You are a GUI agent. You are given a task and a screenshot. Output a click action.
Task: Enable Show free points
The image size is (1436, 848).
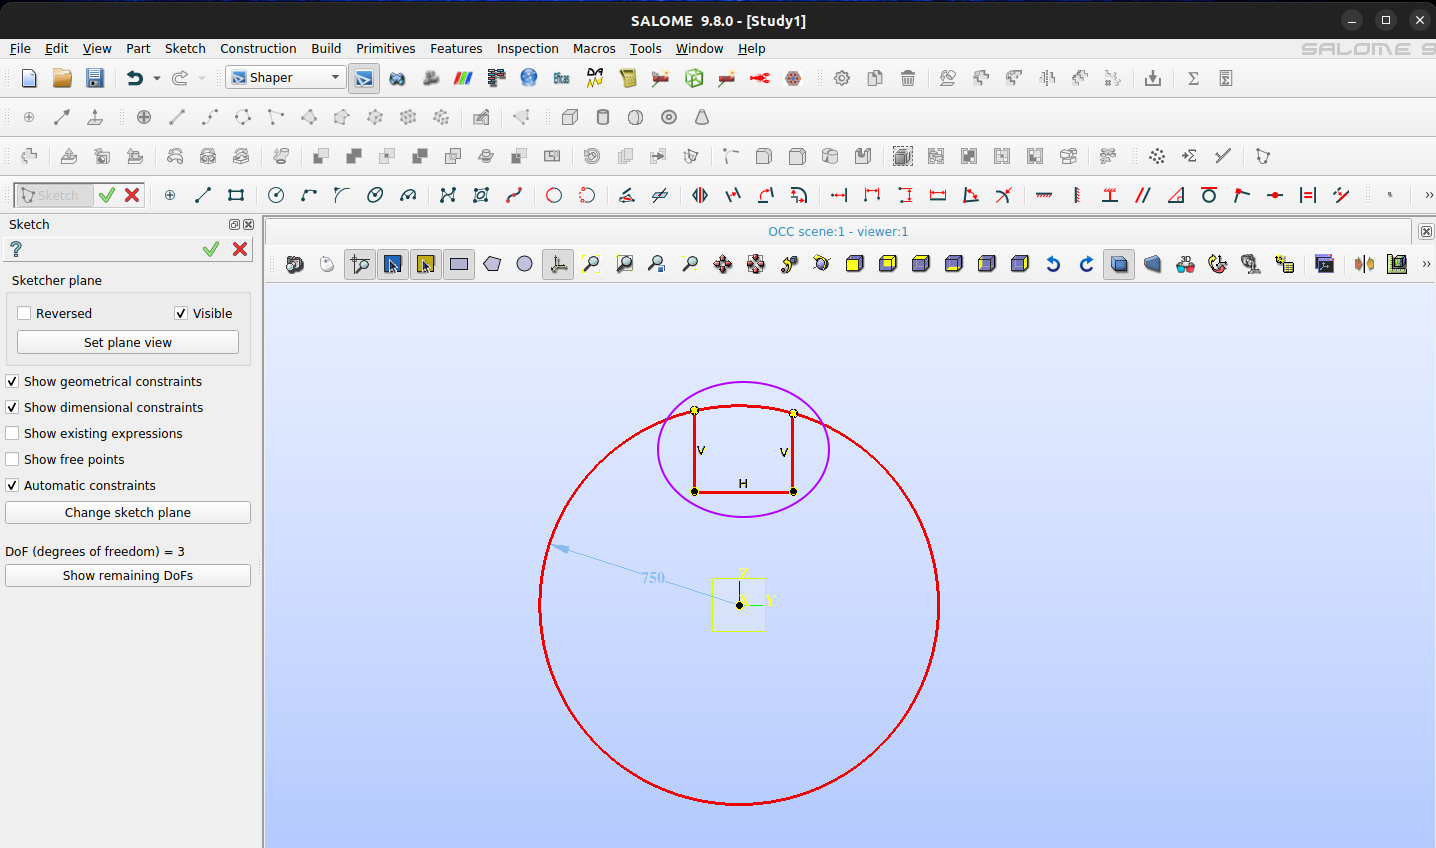[12, 459]
